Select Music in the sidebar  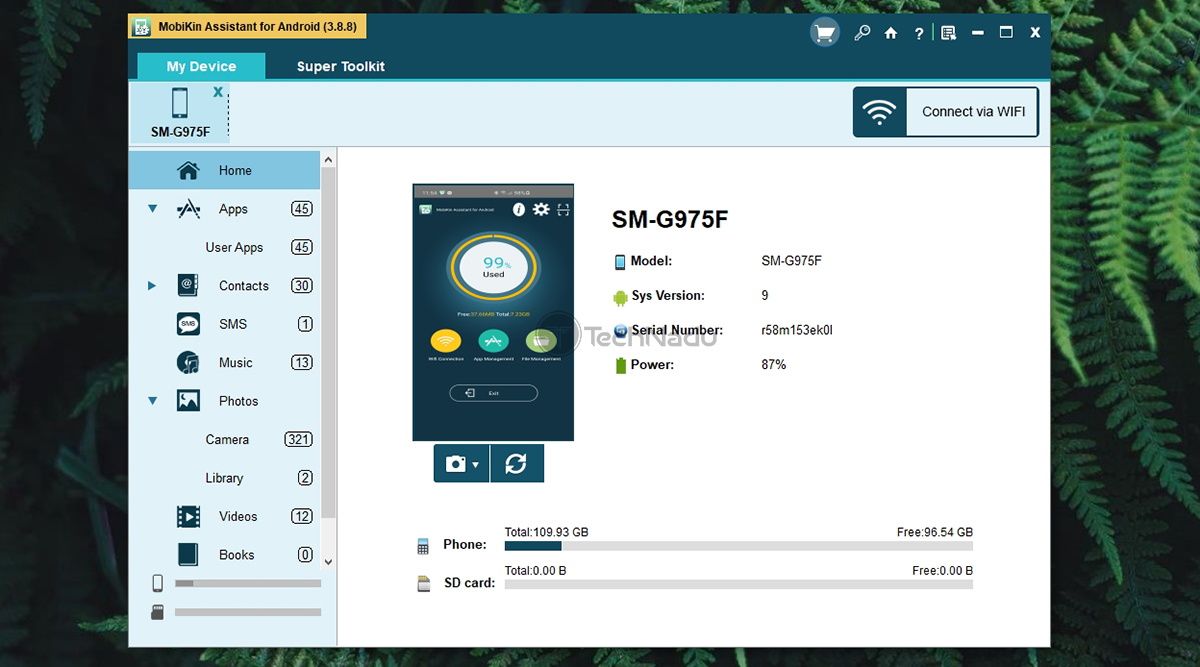[x=224, y=363]
